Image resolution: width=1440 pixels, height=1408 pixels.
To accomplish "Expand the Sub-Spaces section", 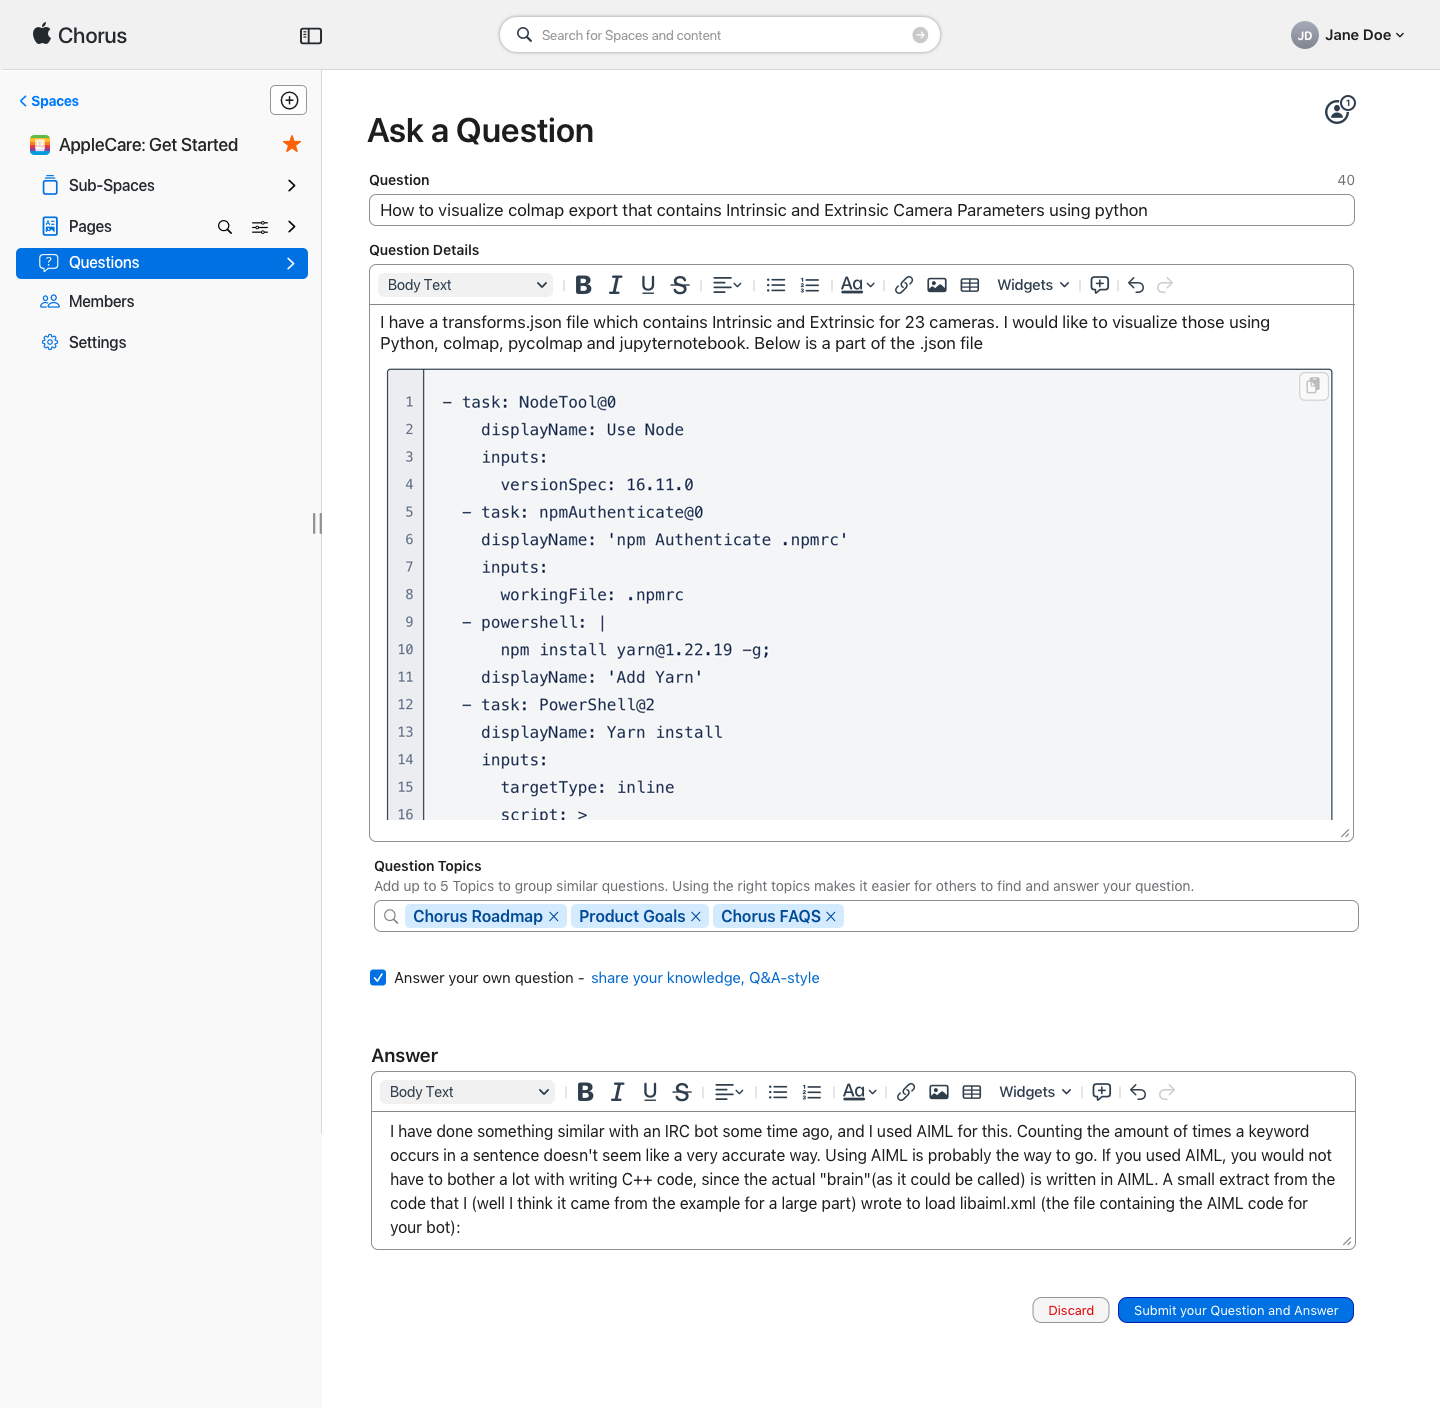I will tap(292, 186).
